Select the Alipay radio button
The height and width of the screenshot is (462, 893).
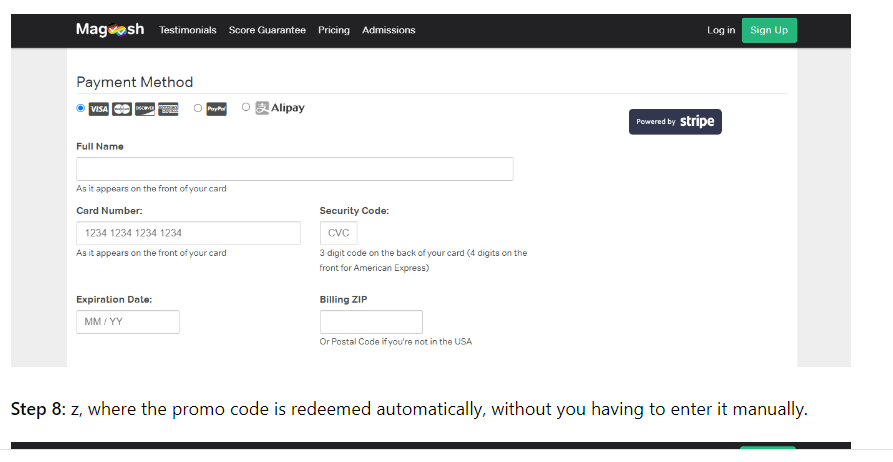[245, 107]
